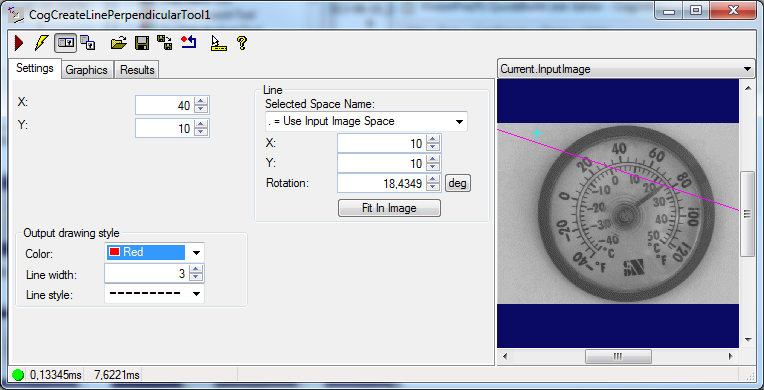This screenshot has width=764, height=390.
Task: Switch to the Graphics tab
Action: pyautogui.click(x=87, y=70)
